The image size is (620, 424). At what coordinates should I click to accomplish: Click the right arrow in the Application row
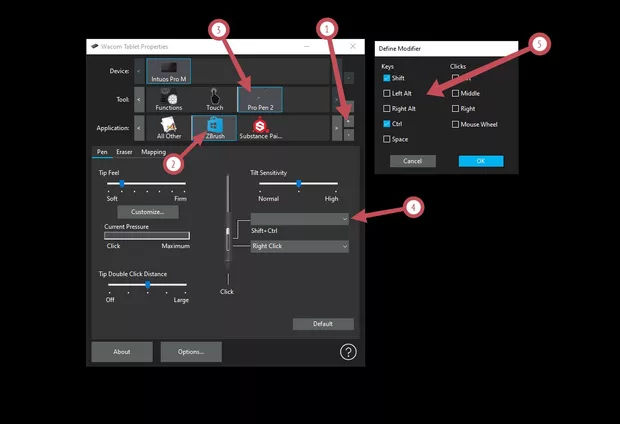tap(336, 128)
